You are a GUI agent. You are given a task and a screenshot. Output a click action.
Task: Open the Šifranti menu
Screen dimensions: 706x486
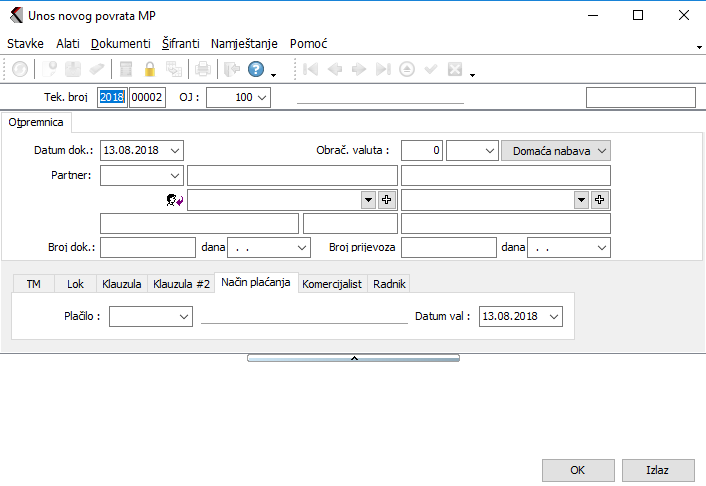180,44
